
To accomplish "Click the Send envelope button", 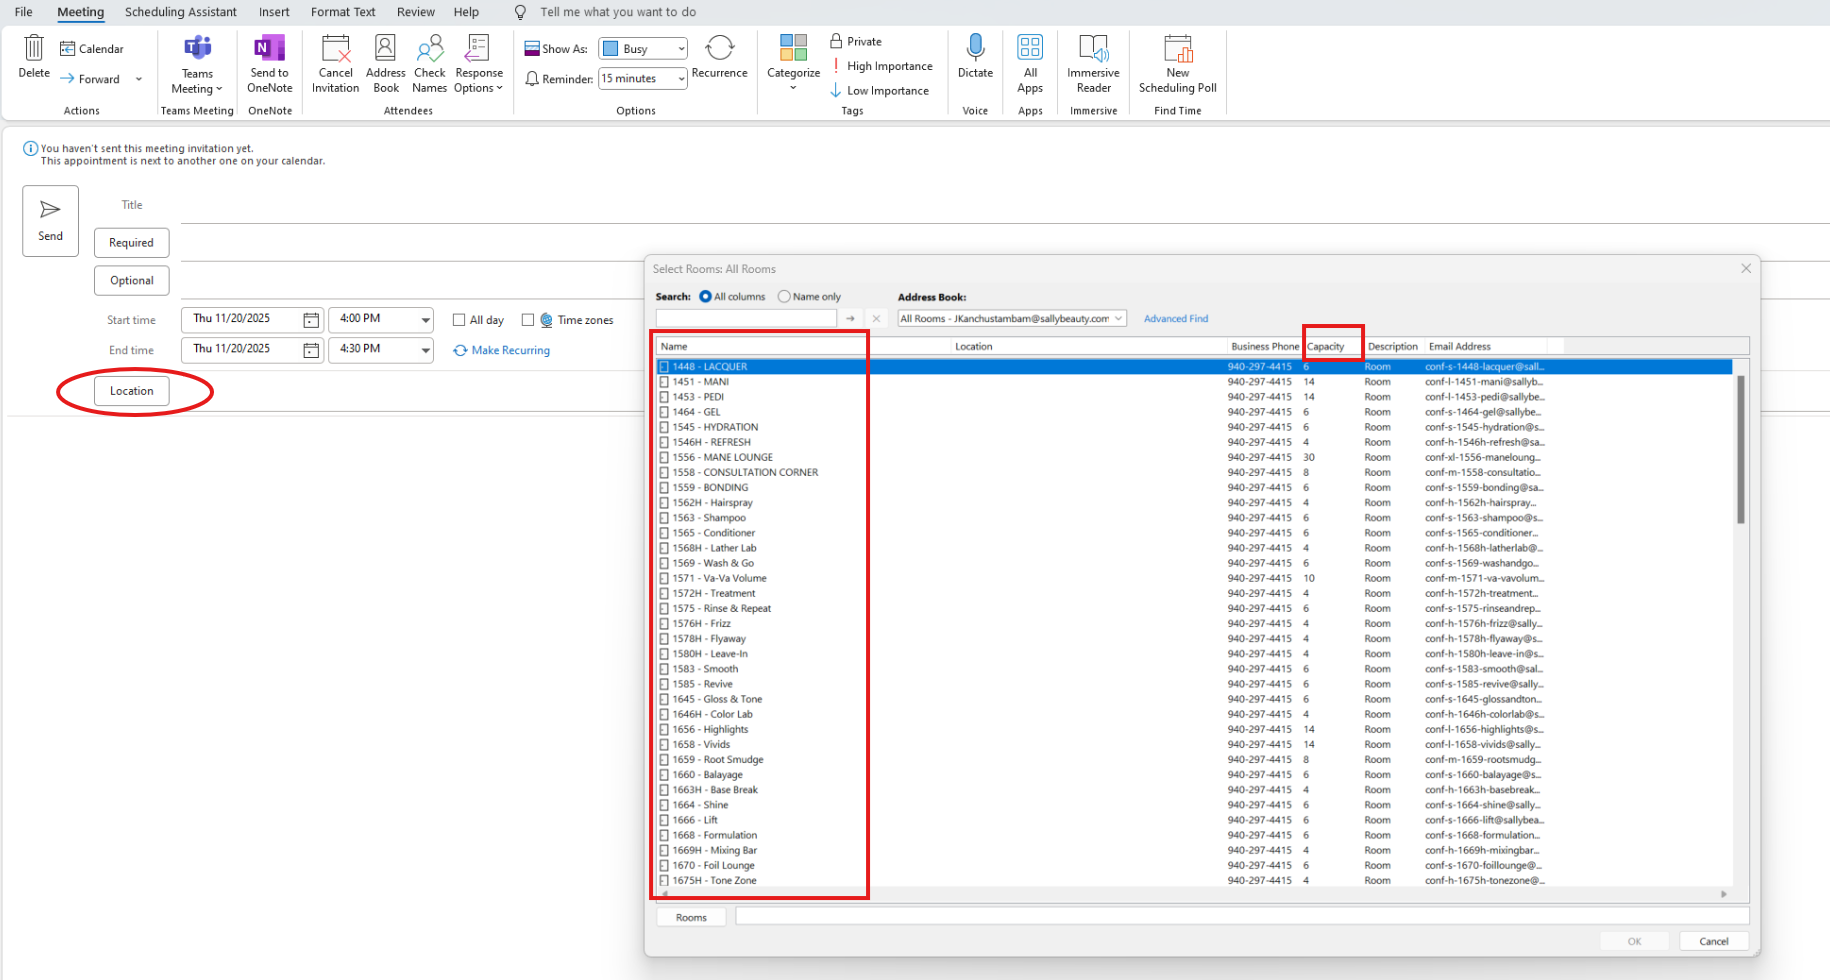I will pyautogui.click(x=51, y=221).
